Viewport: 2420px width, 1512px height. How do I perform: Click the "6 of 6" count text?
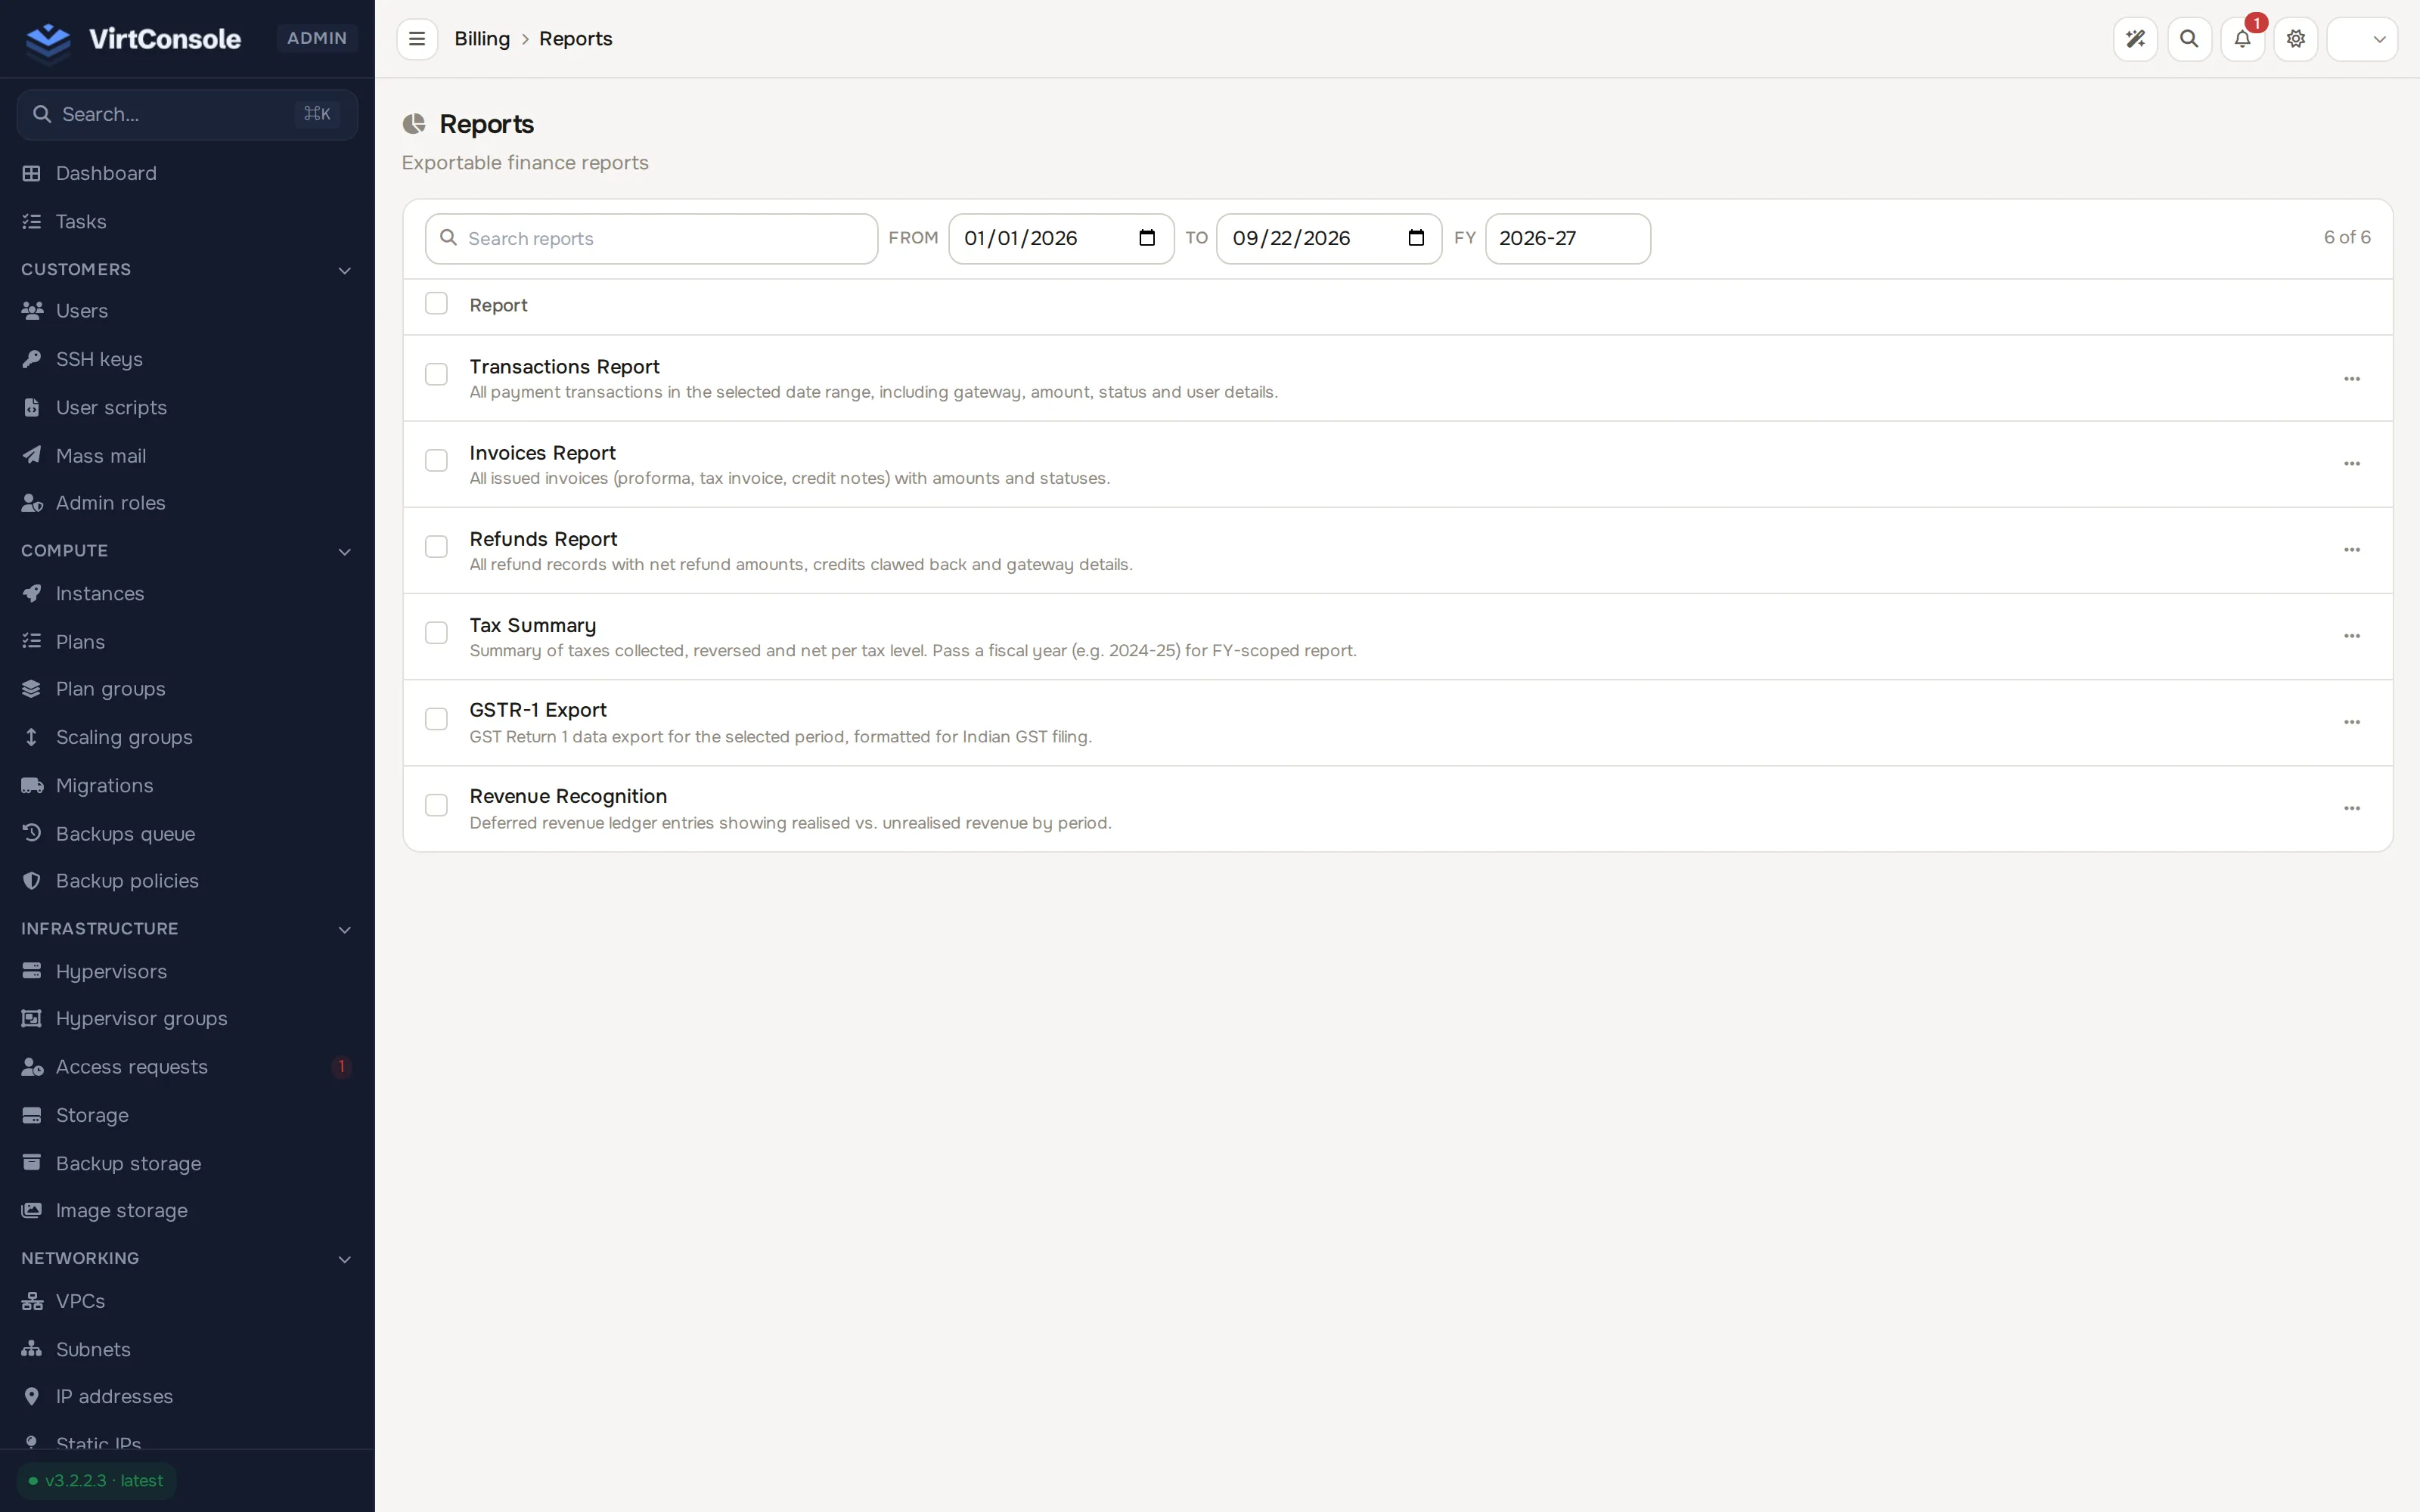[x=2347, y=238]
